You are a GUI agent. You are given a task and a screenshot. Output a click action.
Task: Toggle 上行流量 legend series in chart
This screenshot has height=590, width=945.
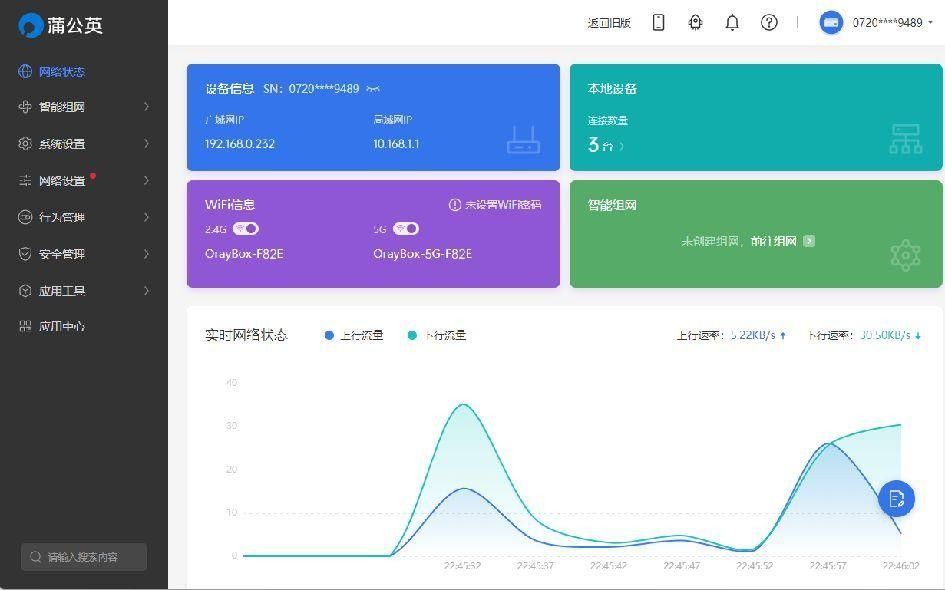pyautogui.click(x=354, y=335)
